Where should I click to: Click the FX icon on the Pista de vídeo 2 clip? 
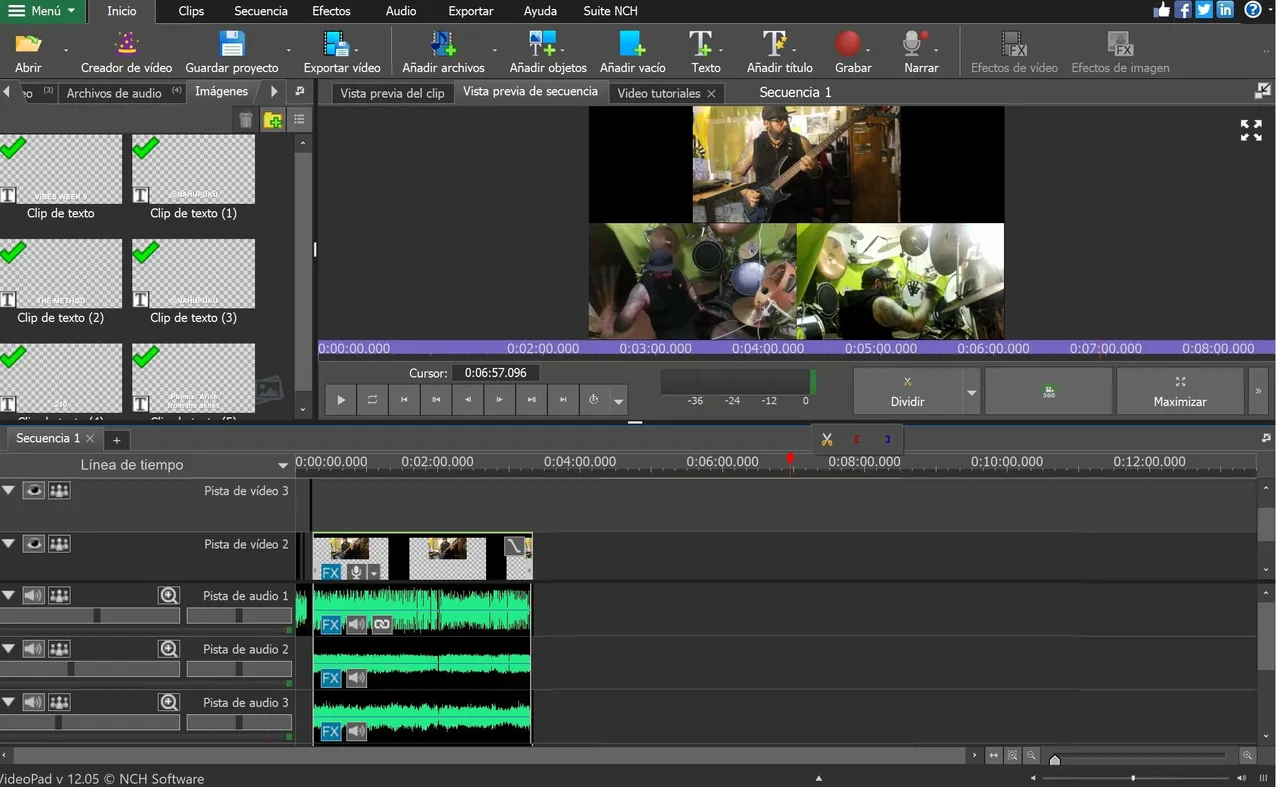click(330, 573)
